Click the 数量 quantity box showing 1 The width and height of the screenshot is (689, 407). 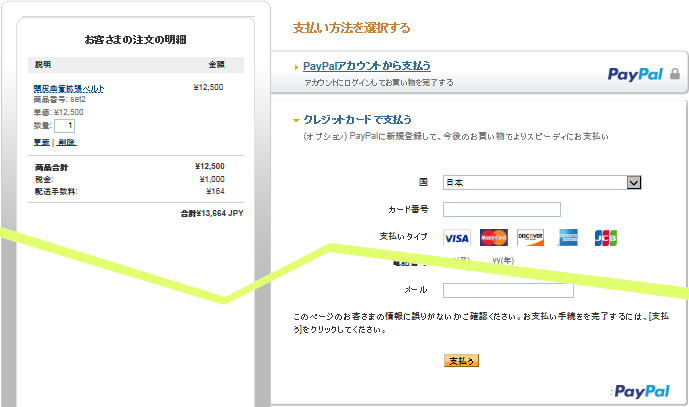pyautogui.click(x=64, y=126)
